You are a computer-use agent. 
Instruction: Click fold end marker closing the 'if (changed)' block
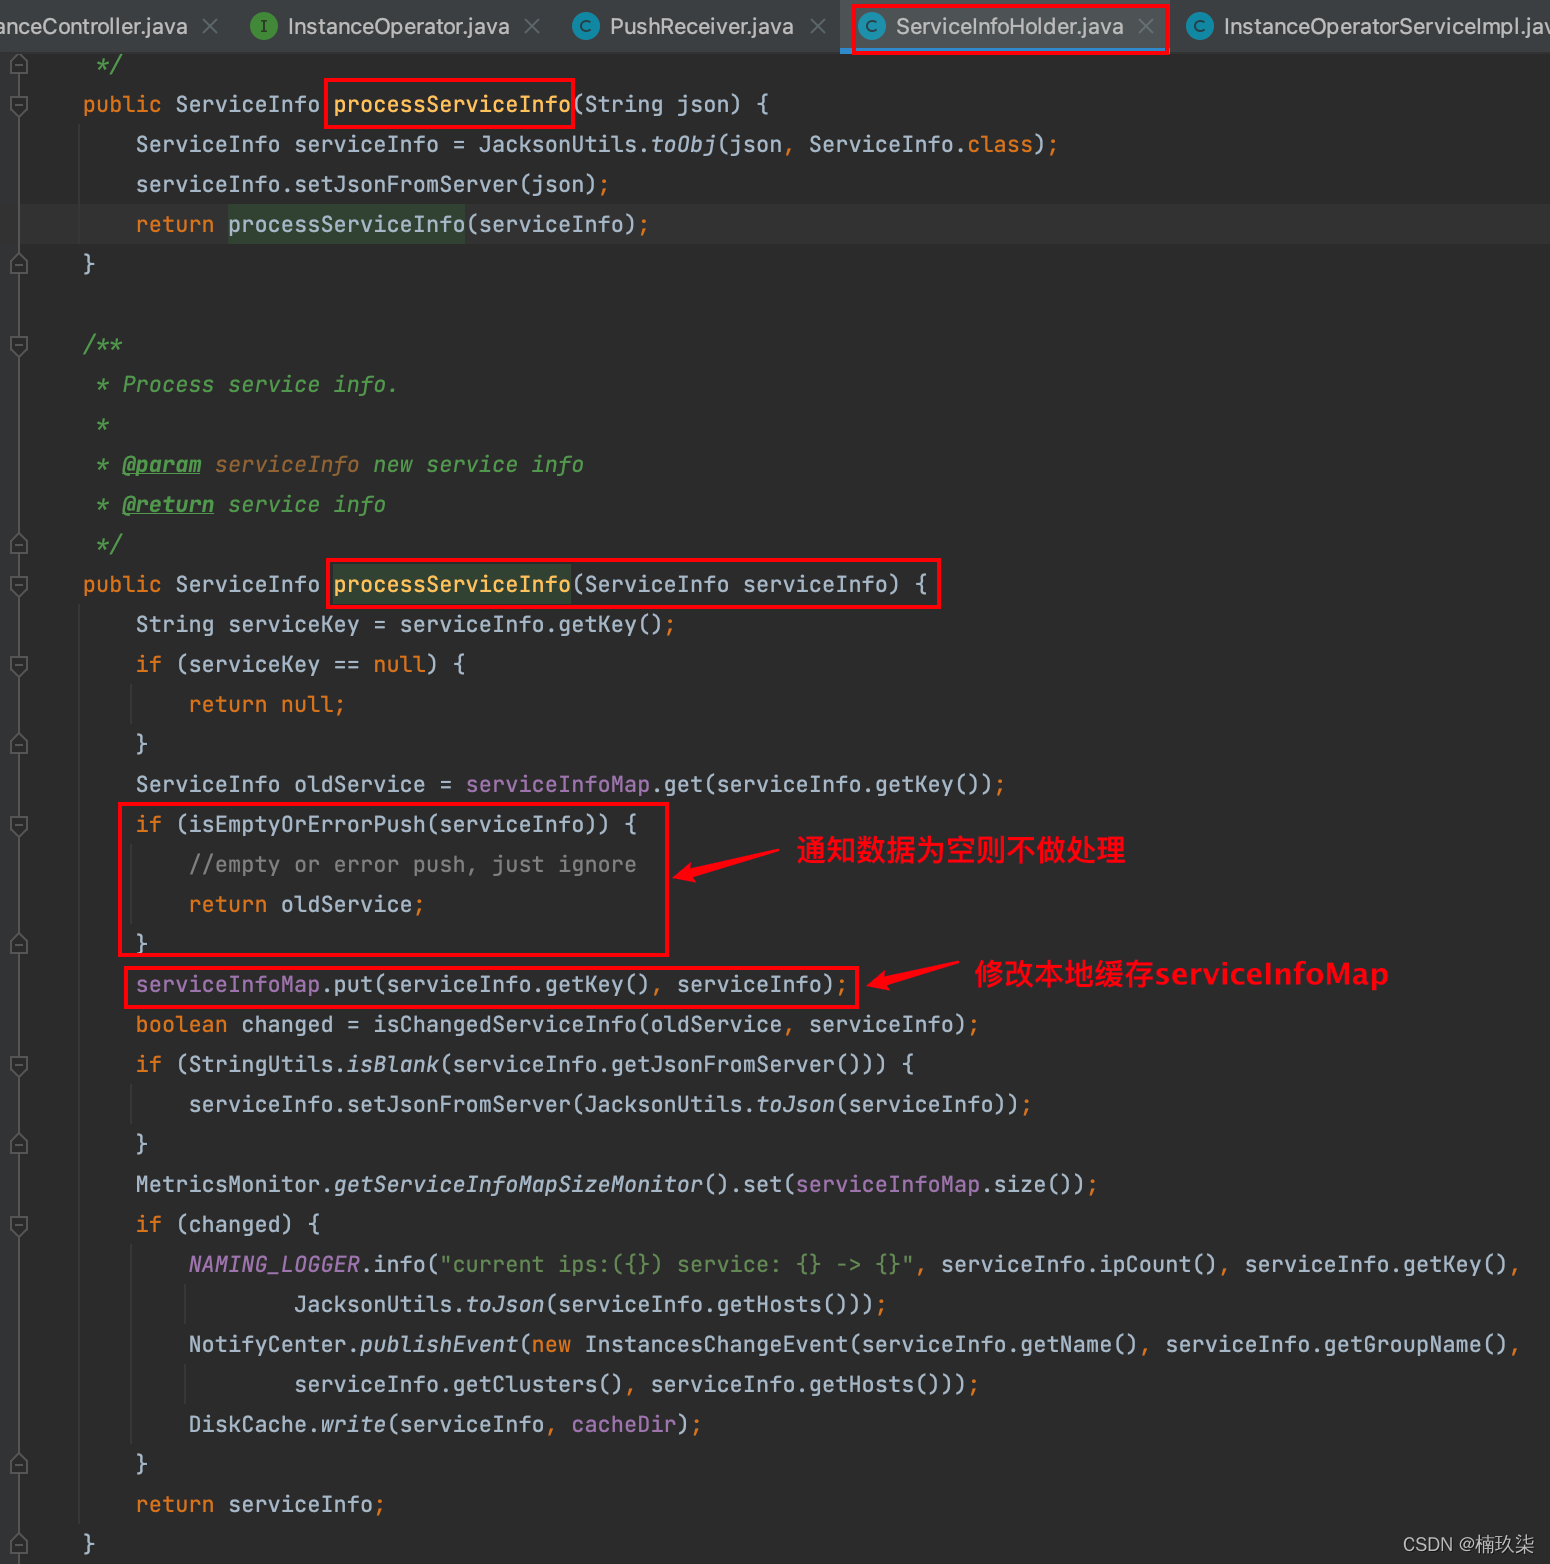[x=19, y=1464]
